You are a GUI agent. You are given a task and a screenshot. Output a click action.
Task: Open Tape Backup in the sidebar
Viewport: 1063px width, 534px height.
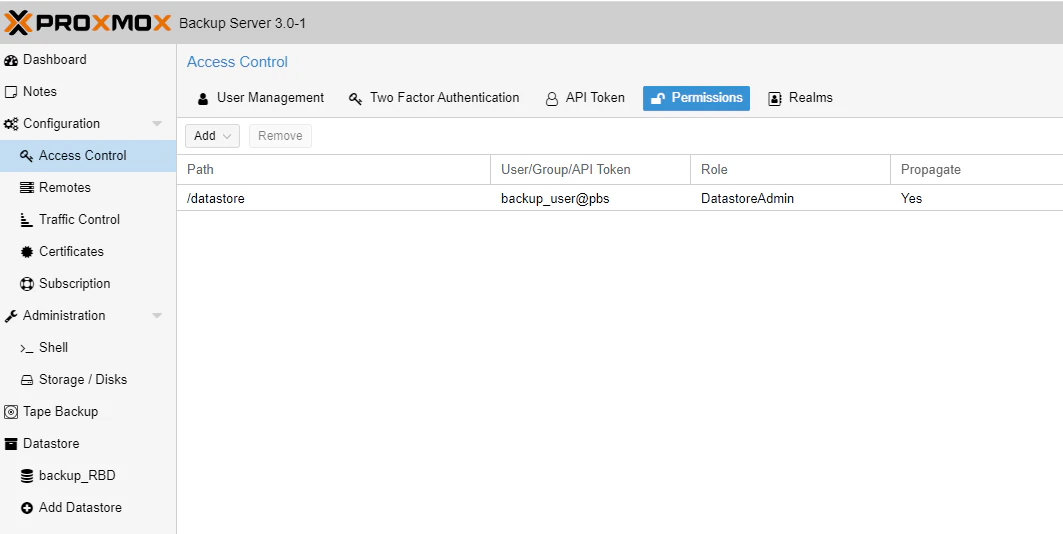coord(88,411)
